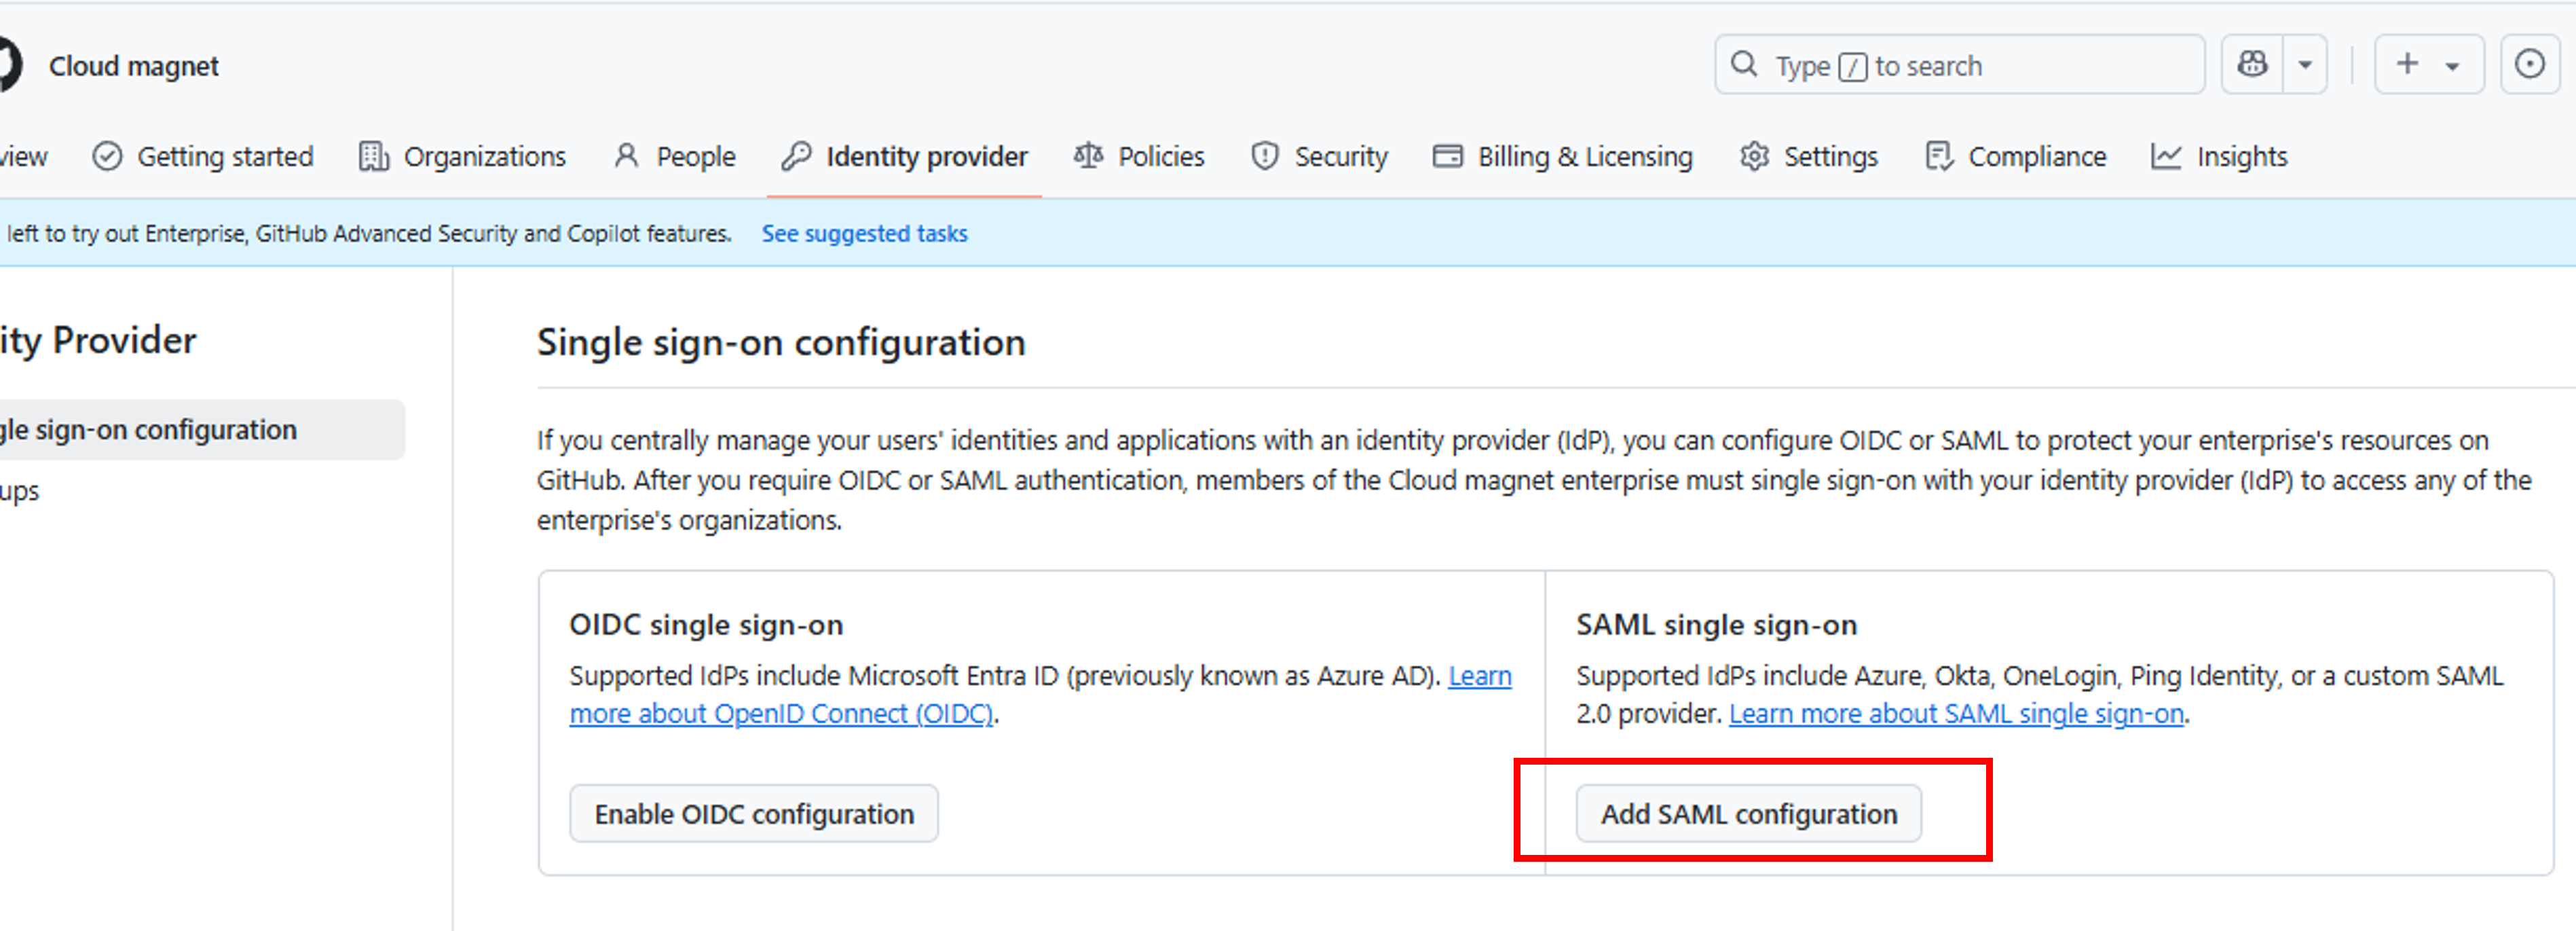2576x931 pixels.
Task: Click the Insights graph icon
Action: (x=2166, y=157)
